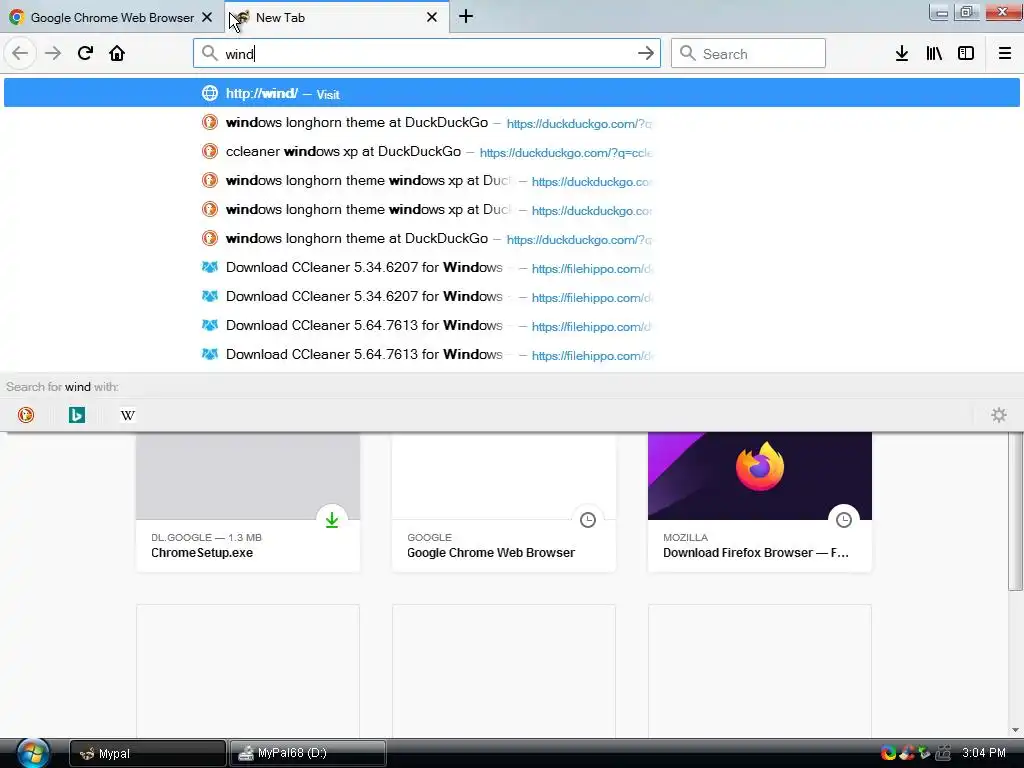Visit the http://wind/ suggestion
This screenshot has width=1024, height=768.
tap(511, 93)
